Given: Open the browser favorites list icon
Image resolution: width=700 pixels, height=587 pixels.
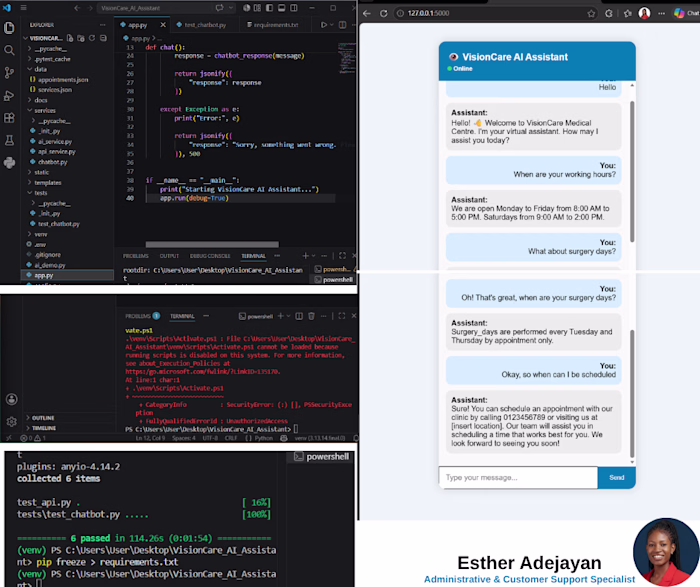Looking at the screenshot, I should pyautogui.click(x=628, y=13).
